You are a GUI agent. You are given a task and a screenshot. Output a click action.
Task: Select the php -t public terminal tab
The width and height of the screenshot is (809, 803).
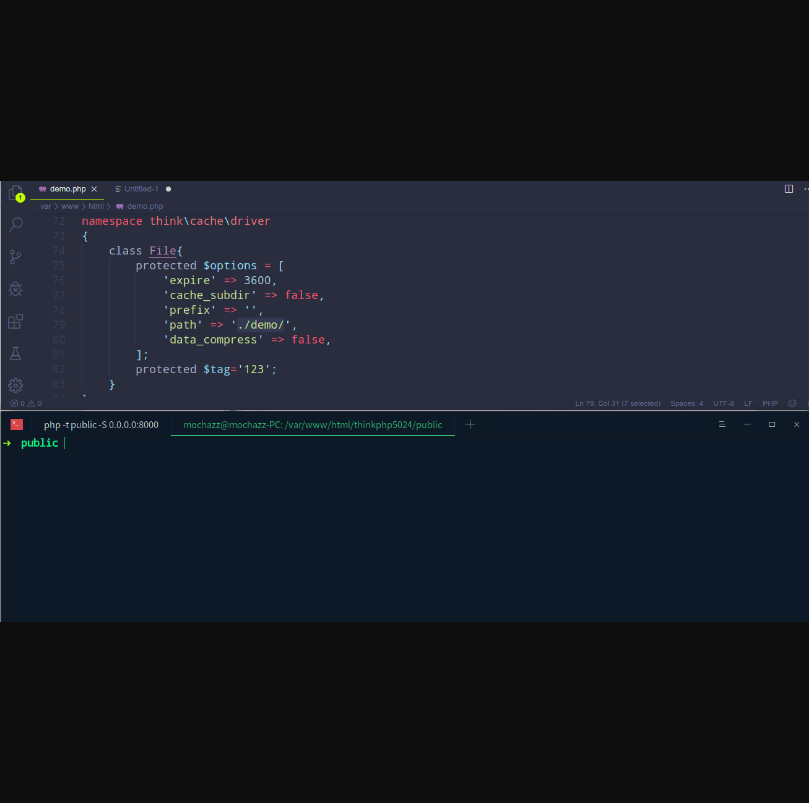[x=100, y=424]
